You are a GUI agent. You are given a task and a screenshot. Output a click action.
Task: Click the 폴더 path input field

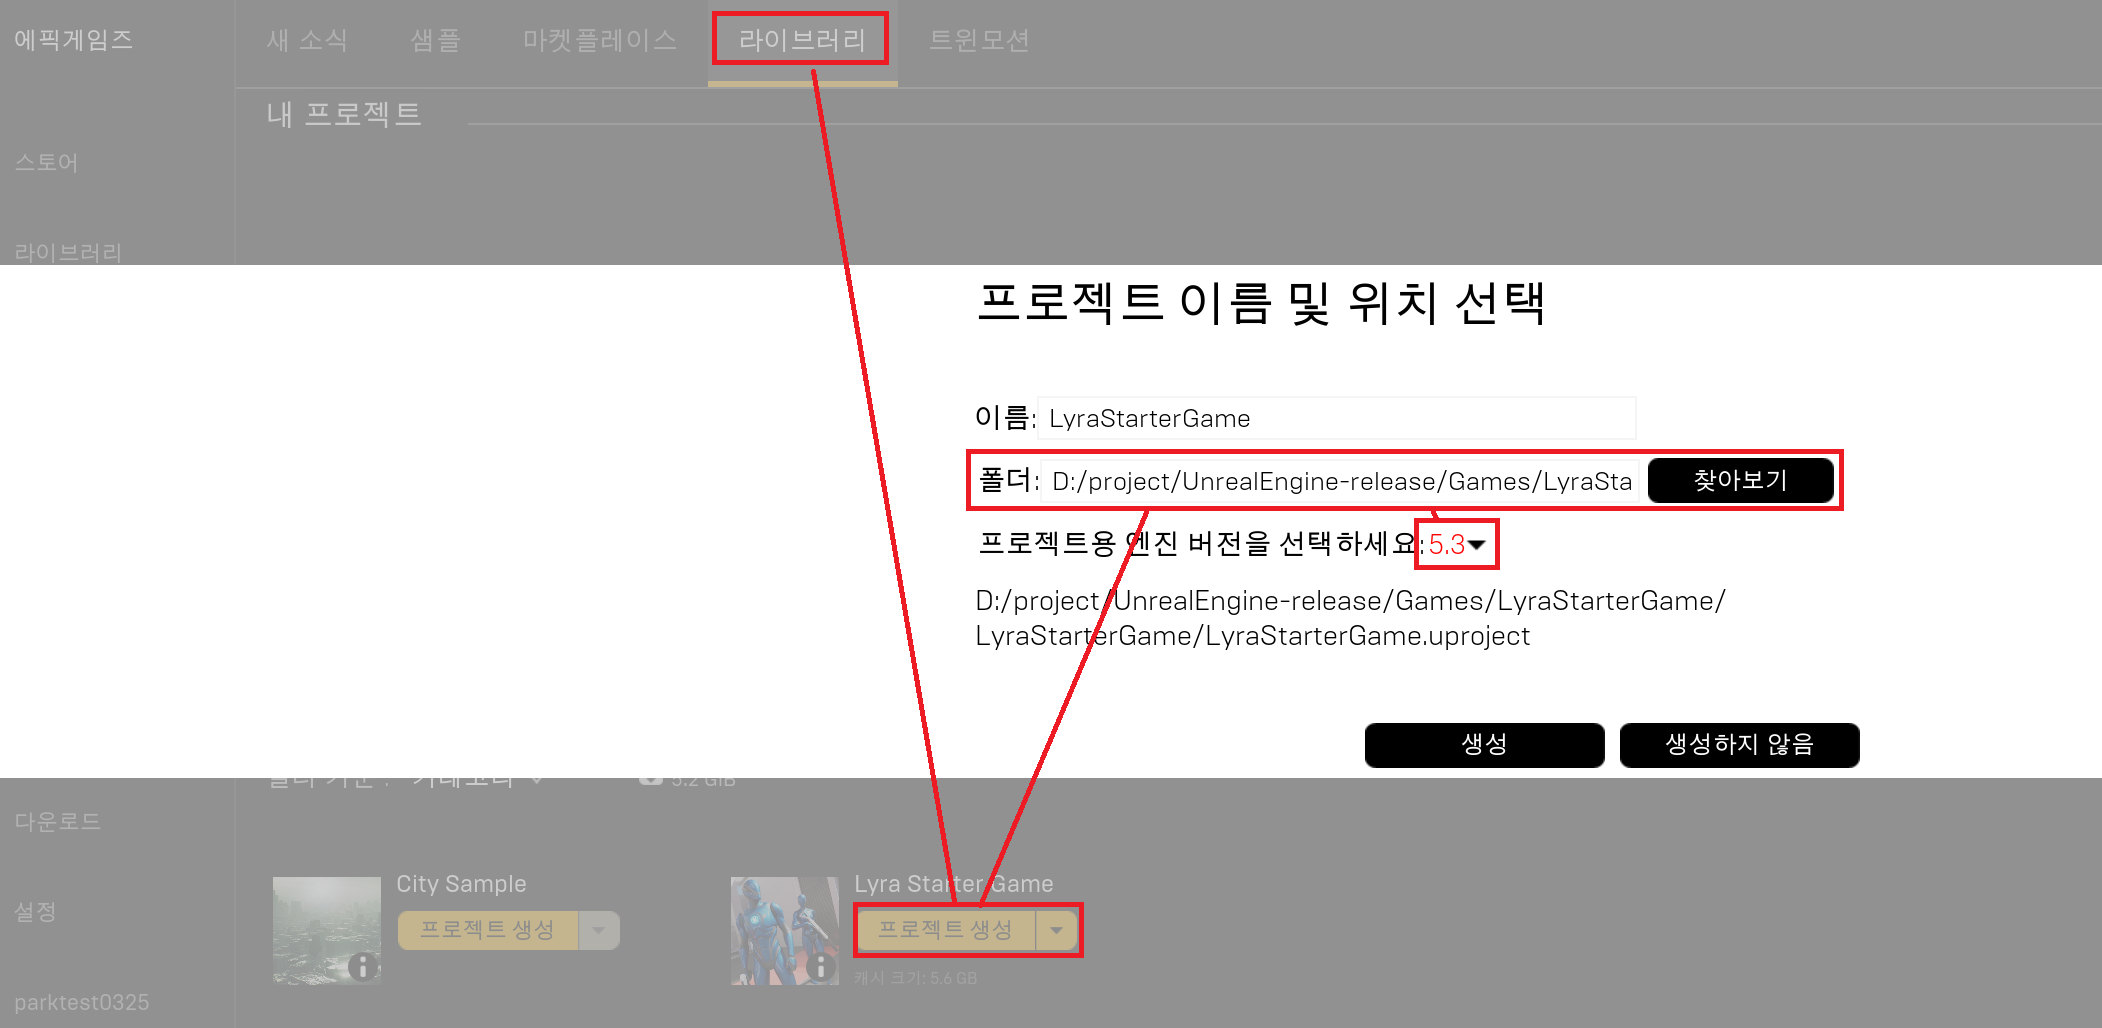click(1340, 481)
